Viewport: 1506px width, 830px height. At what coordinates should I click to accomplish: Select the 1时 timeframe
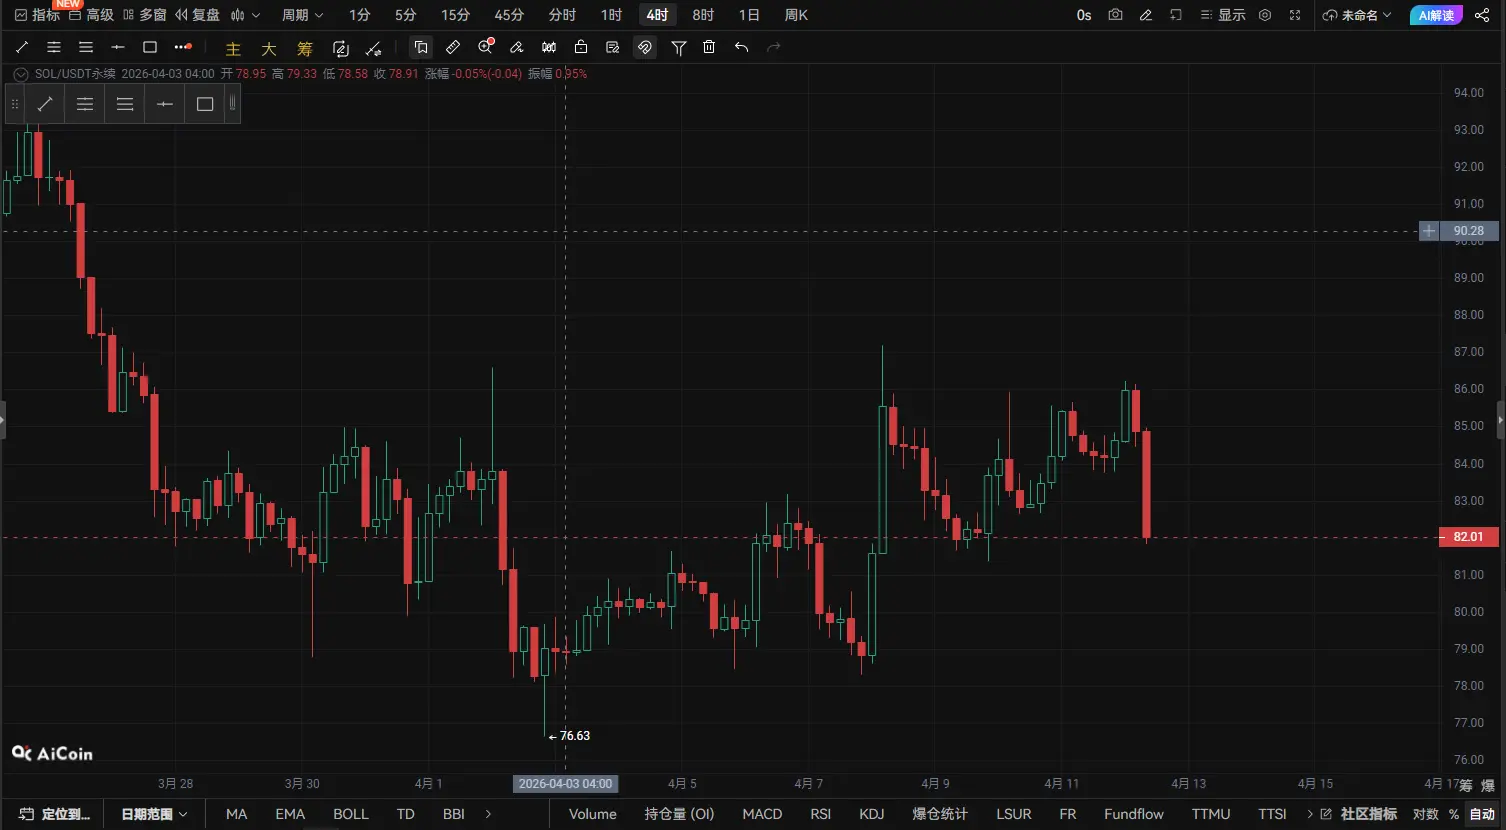pyautogui.click(x=611, y=15)
